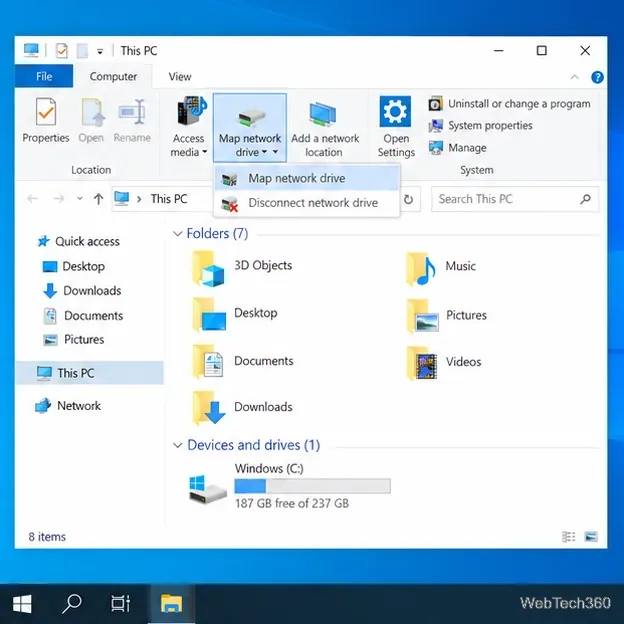
Task: Click the '187 GB free of 237 GB' text
Action: pyautogui.click(x=292, y=503)
